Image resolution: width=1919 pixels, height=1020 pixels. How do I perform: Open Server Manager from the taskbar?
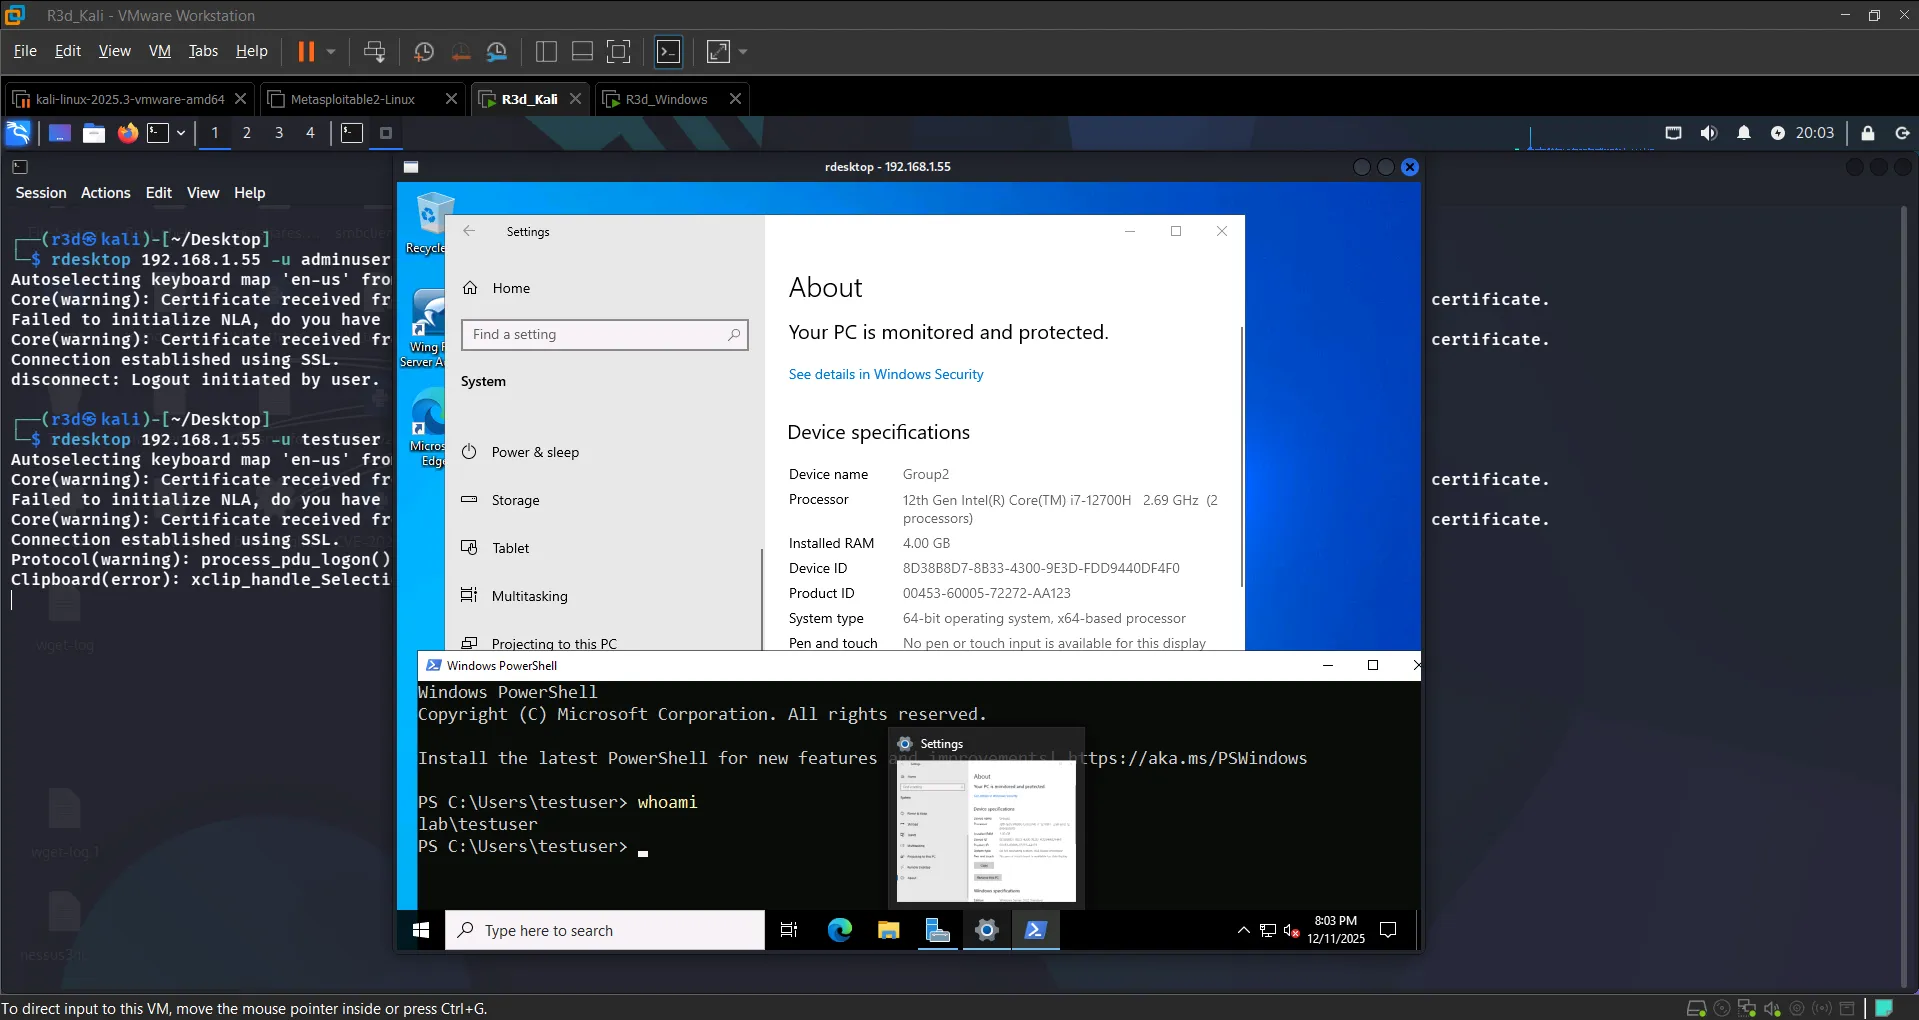[x=937, y=930]
